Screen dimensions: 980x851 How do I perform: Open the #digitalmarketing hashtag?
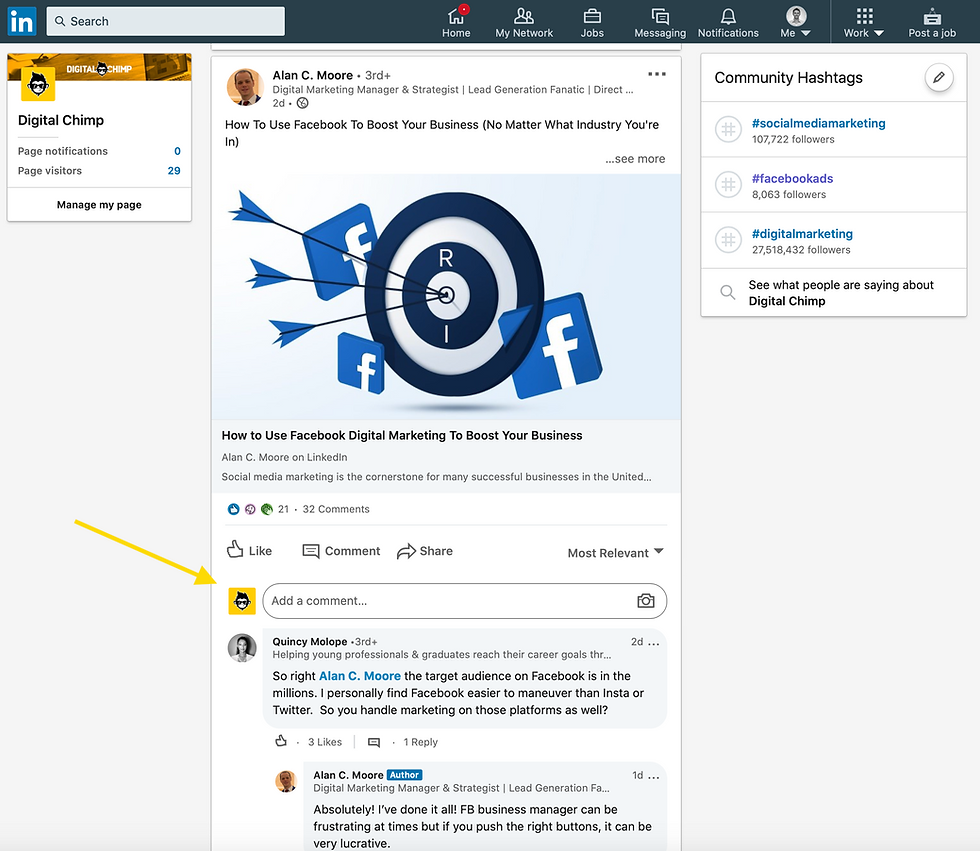[802, 234]
